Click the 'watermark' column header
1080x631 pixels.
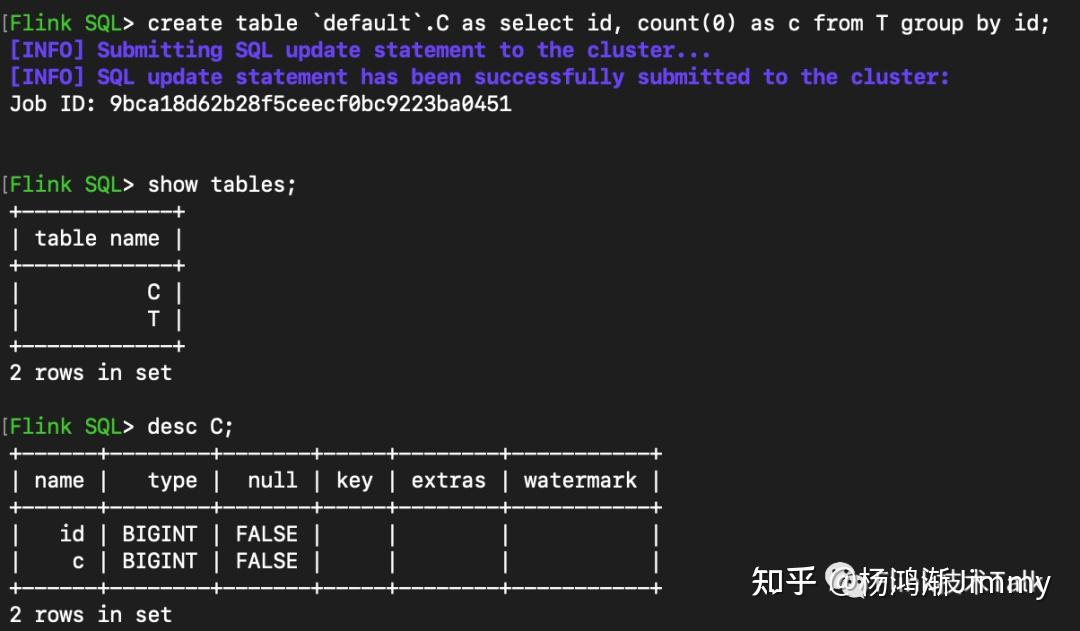tap(580, 480)
